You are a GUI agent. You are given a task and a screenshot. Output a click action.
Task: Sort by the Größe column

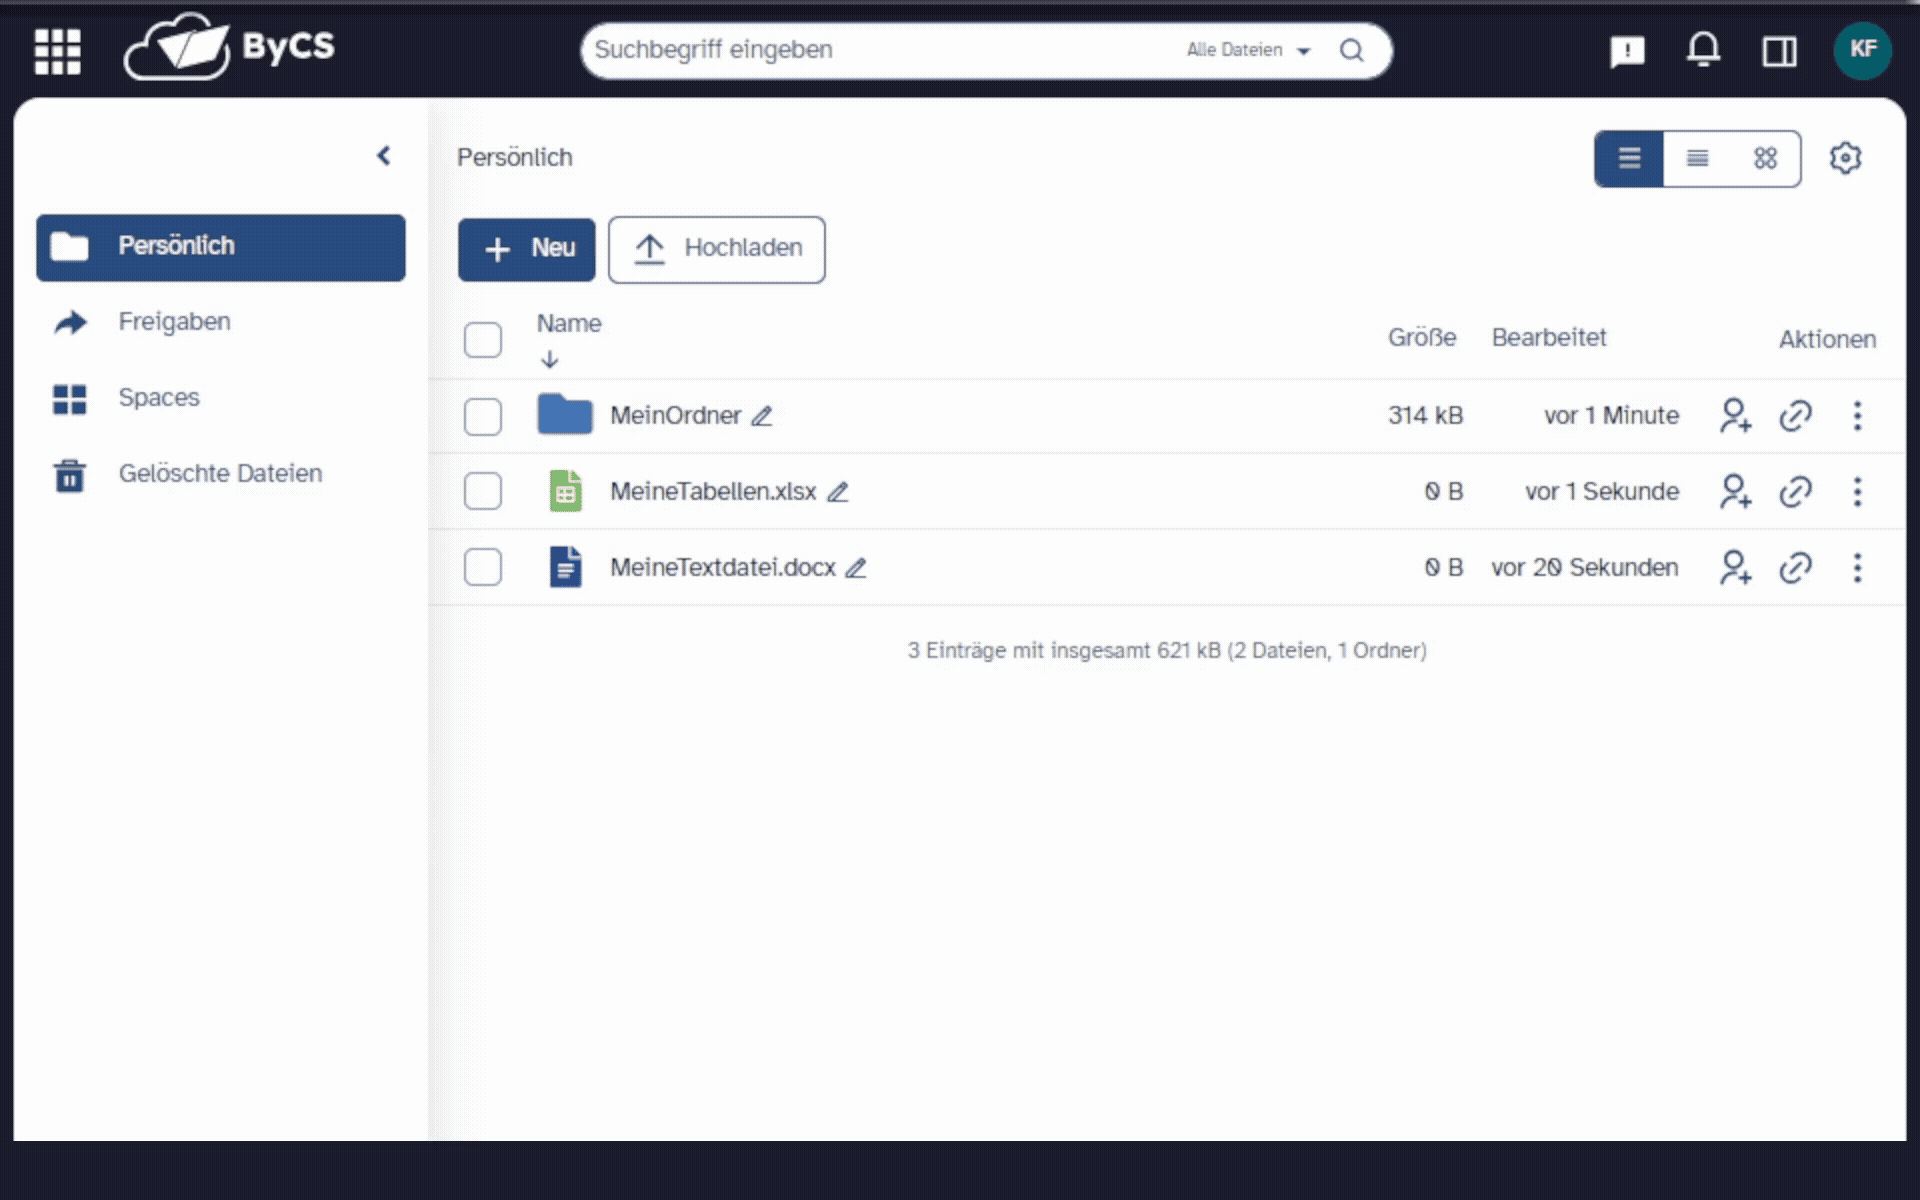click(x=1421, y=338)
